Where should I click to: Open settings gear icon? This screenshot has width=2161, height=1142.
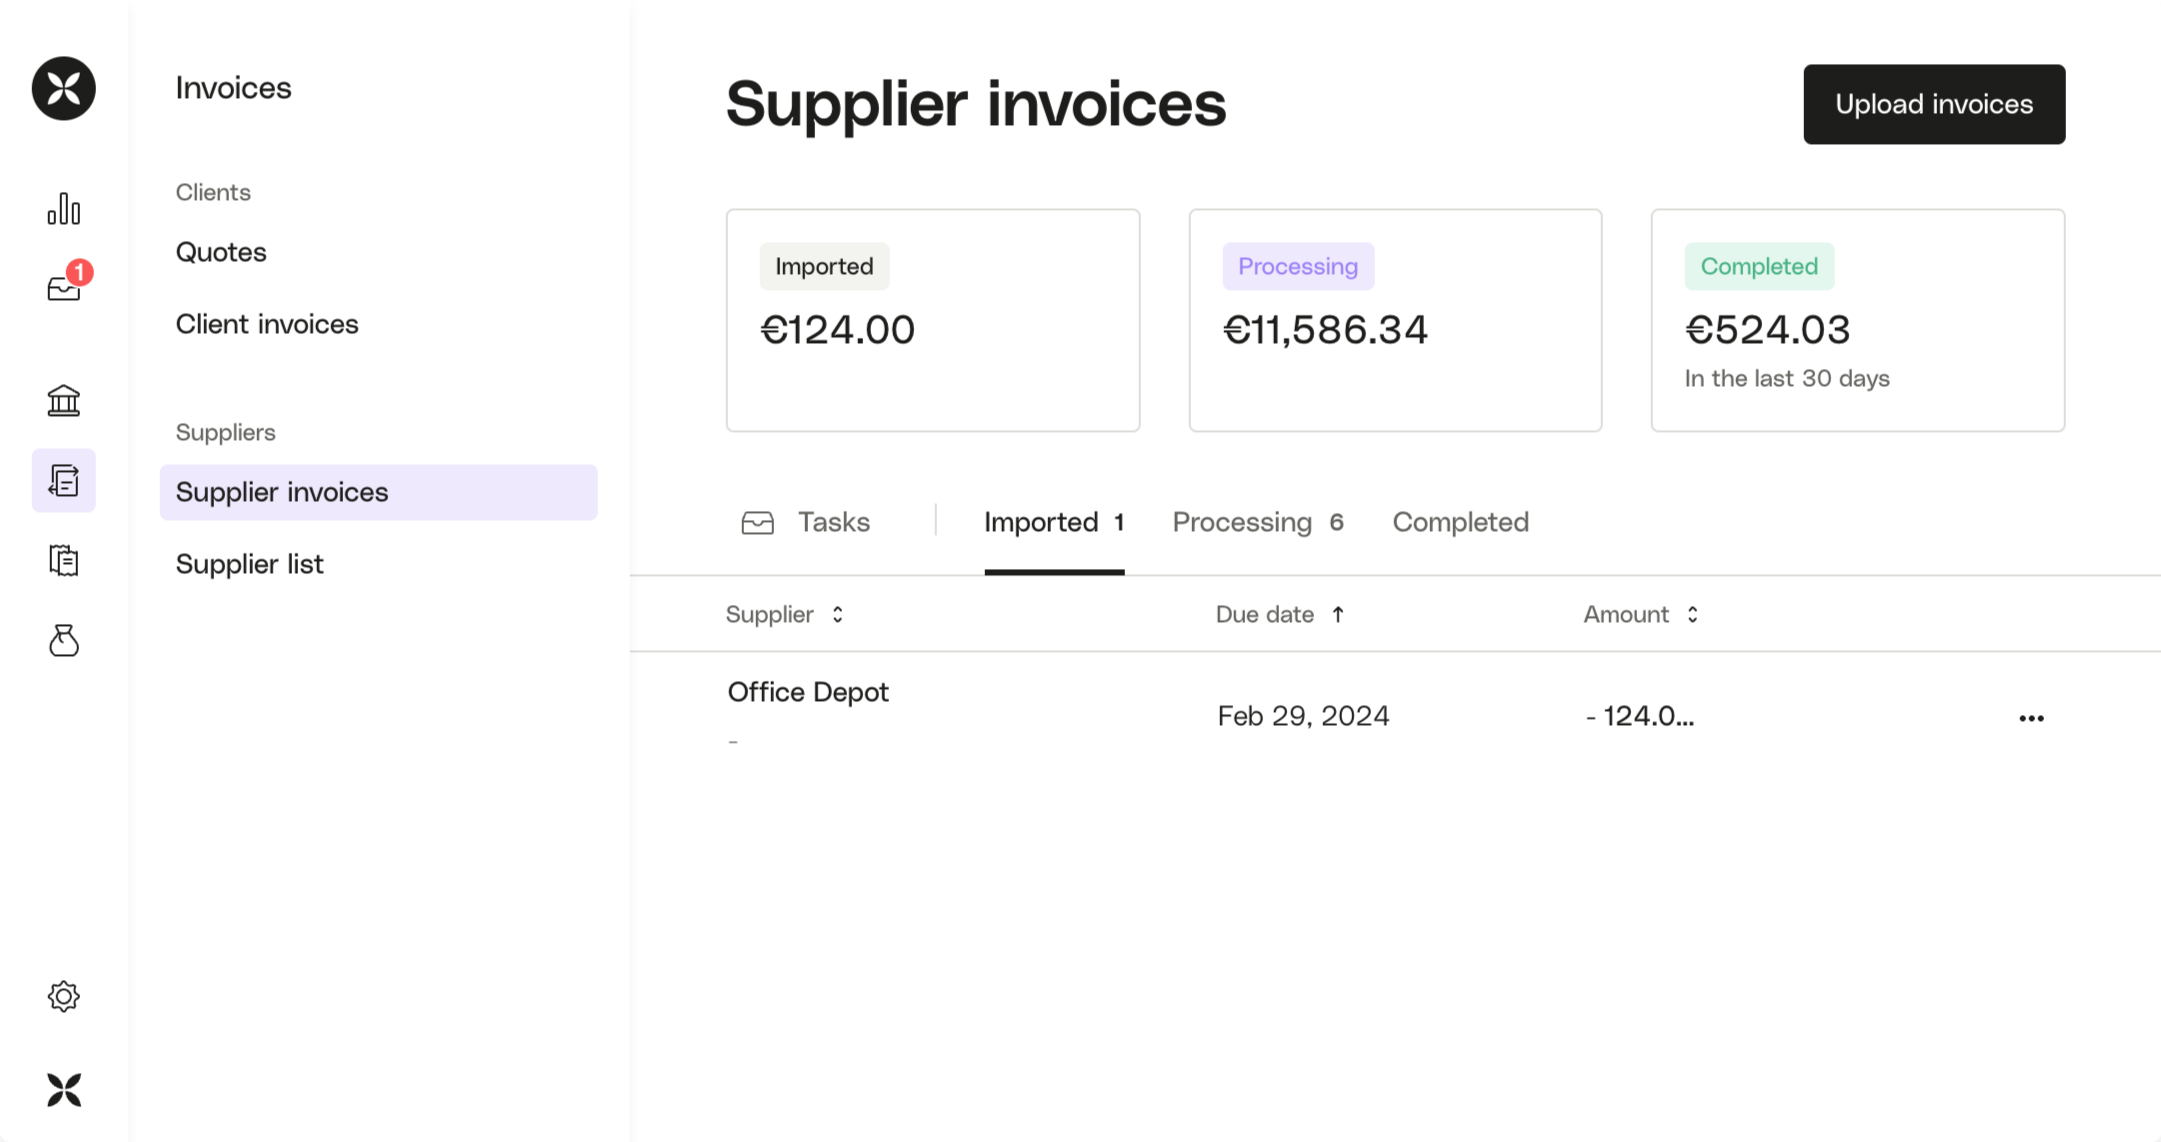[63, 996]
